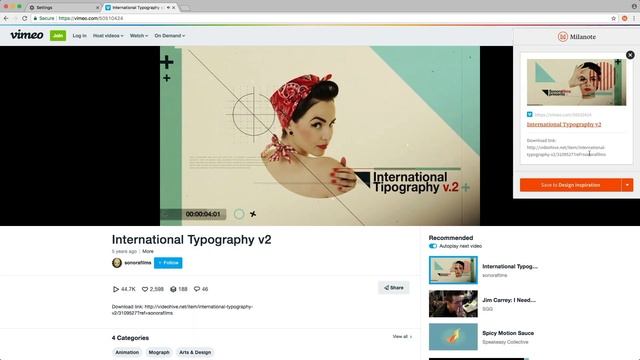Click Spicy Motion Sauce title
This screenshot has height=360, width=640.
[x=508, y=333]
